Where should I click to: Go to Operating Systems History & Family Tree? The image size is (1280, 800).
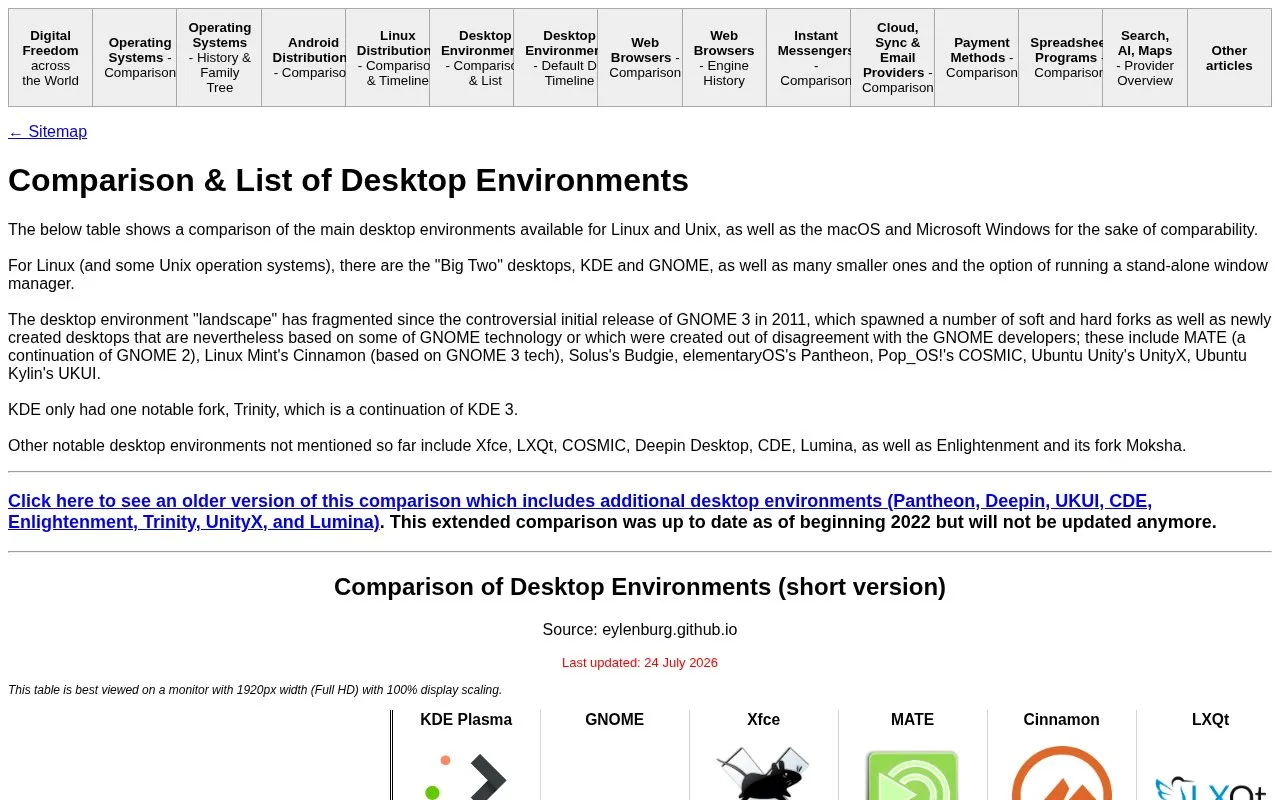click(x=219, y=58)
